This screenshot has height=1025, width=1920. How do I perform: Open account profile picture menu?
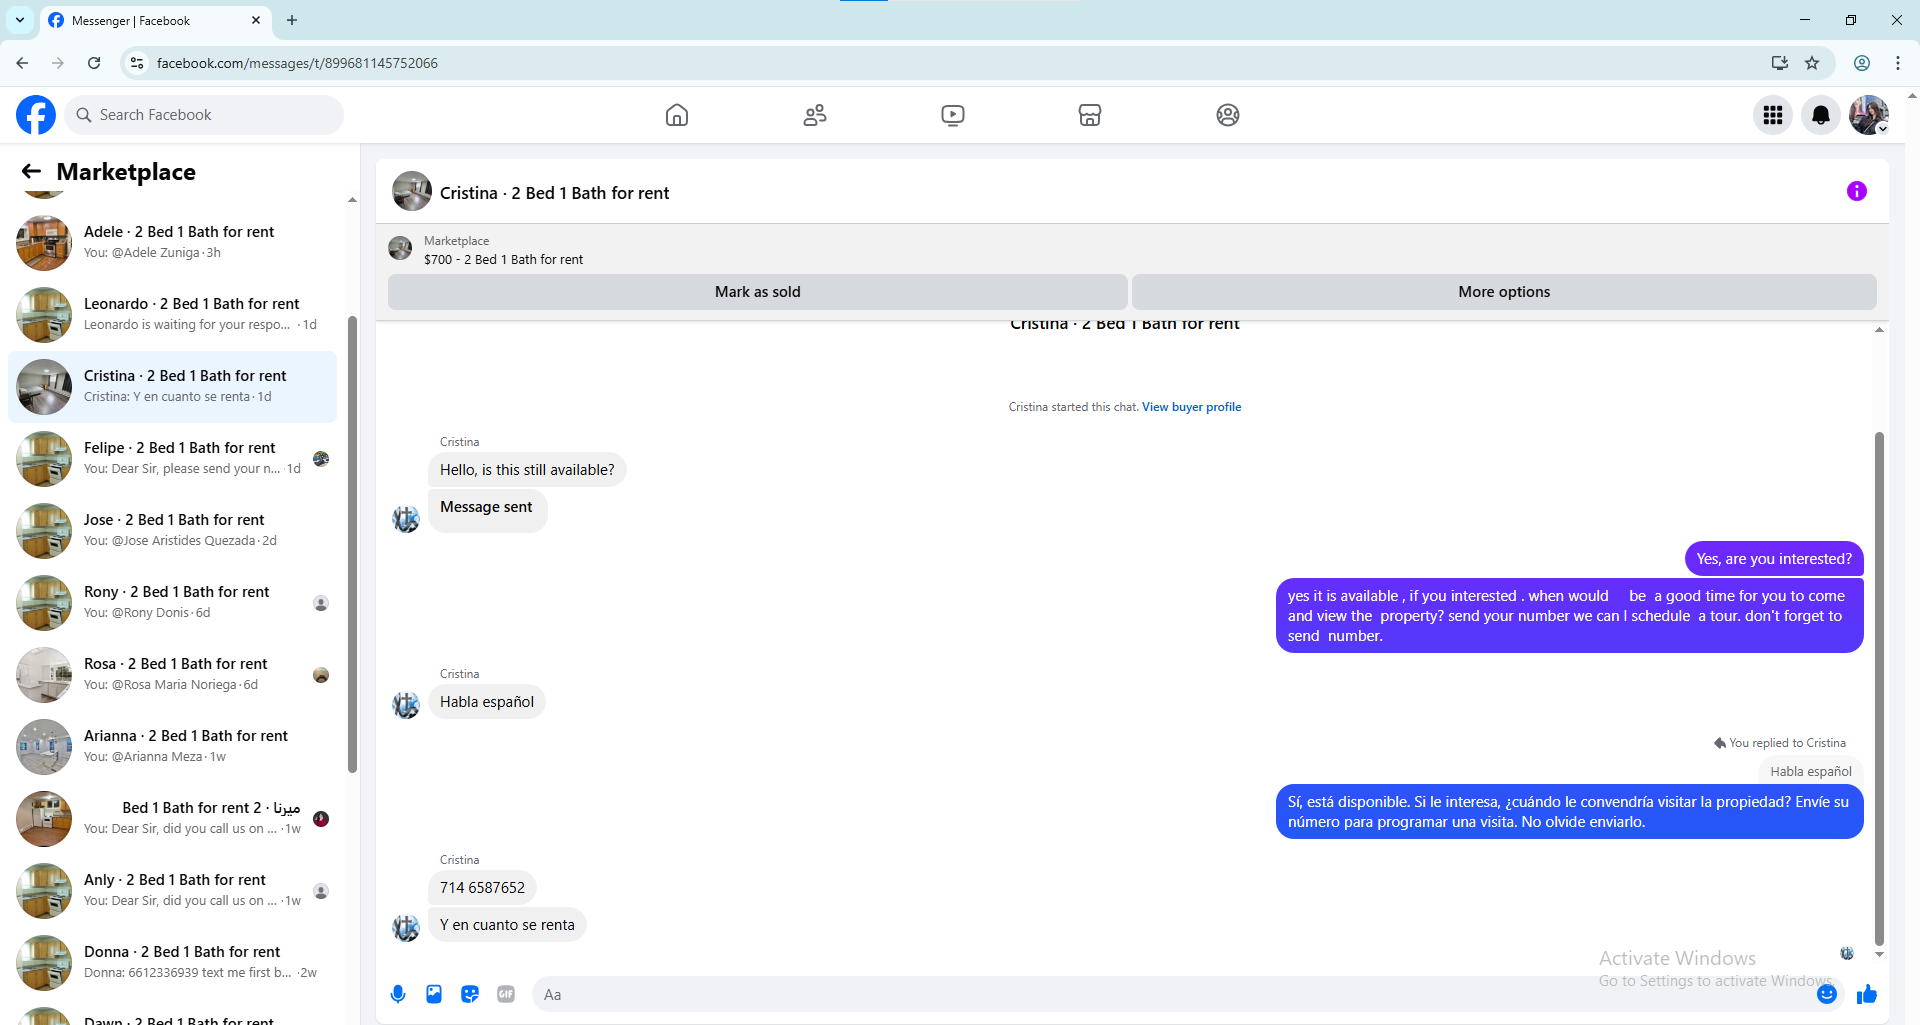[1869, 115]
